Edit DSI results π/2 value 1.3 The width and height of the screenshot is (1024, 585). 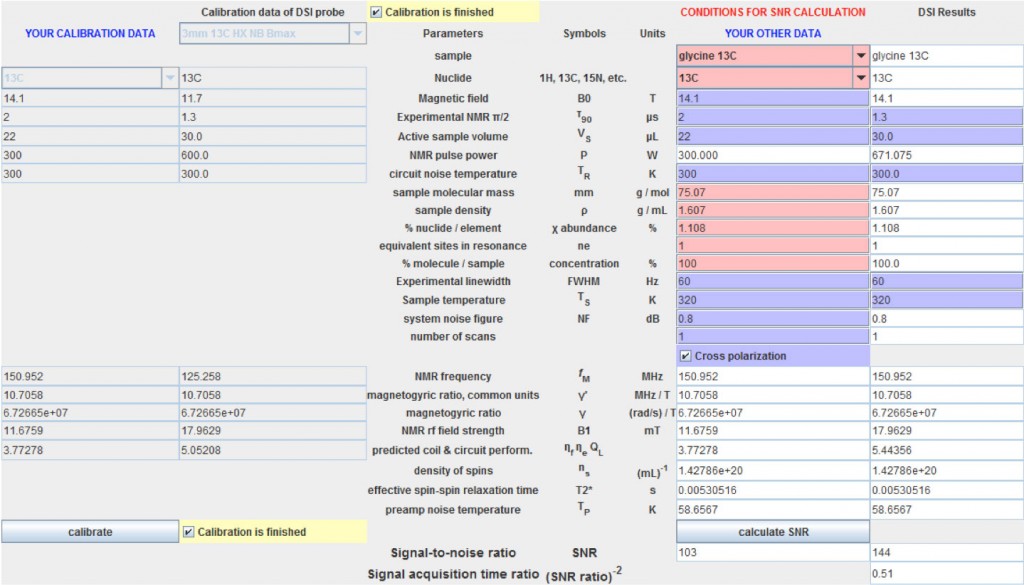click(x=946, y=117)
